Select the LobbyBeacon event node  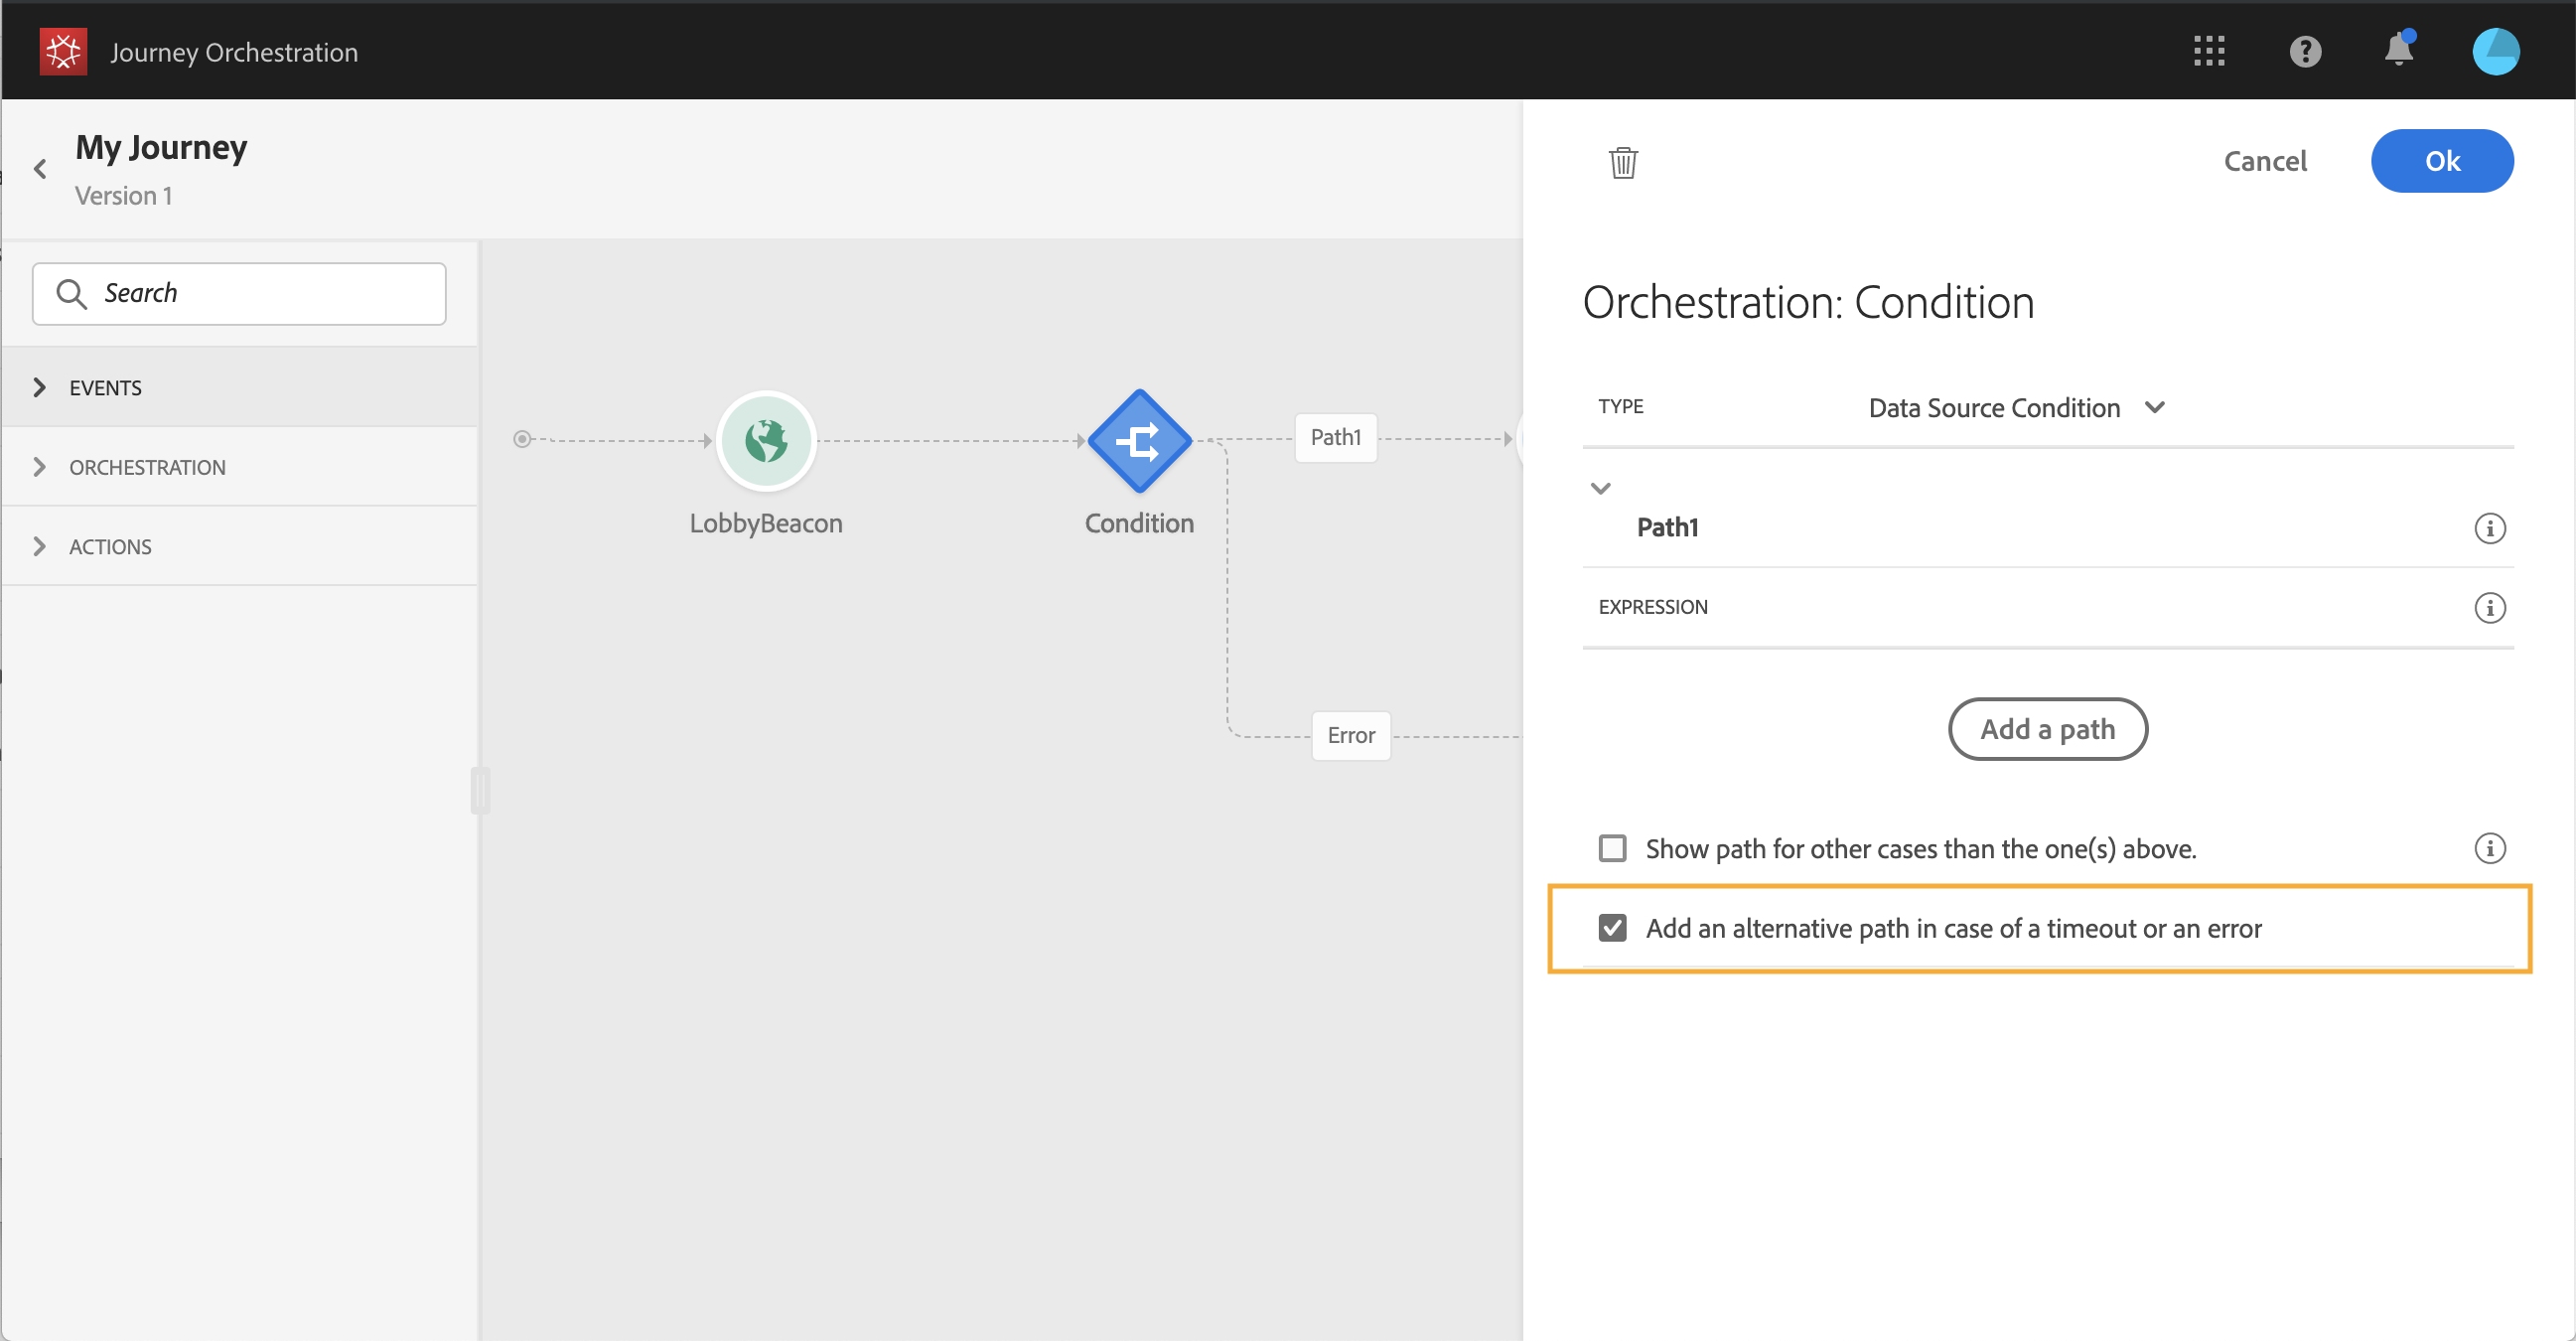point(766,441)
